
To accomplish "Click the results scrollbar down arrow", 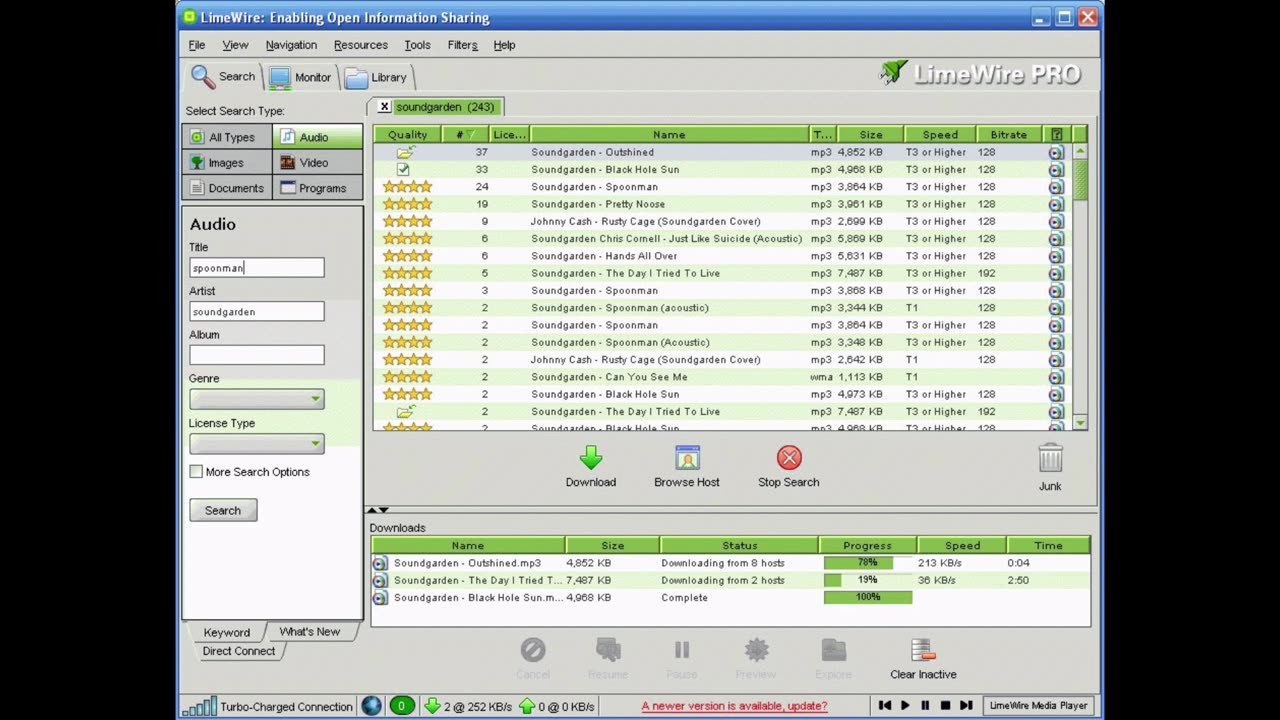I will (1080, 423).
